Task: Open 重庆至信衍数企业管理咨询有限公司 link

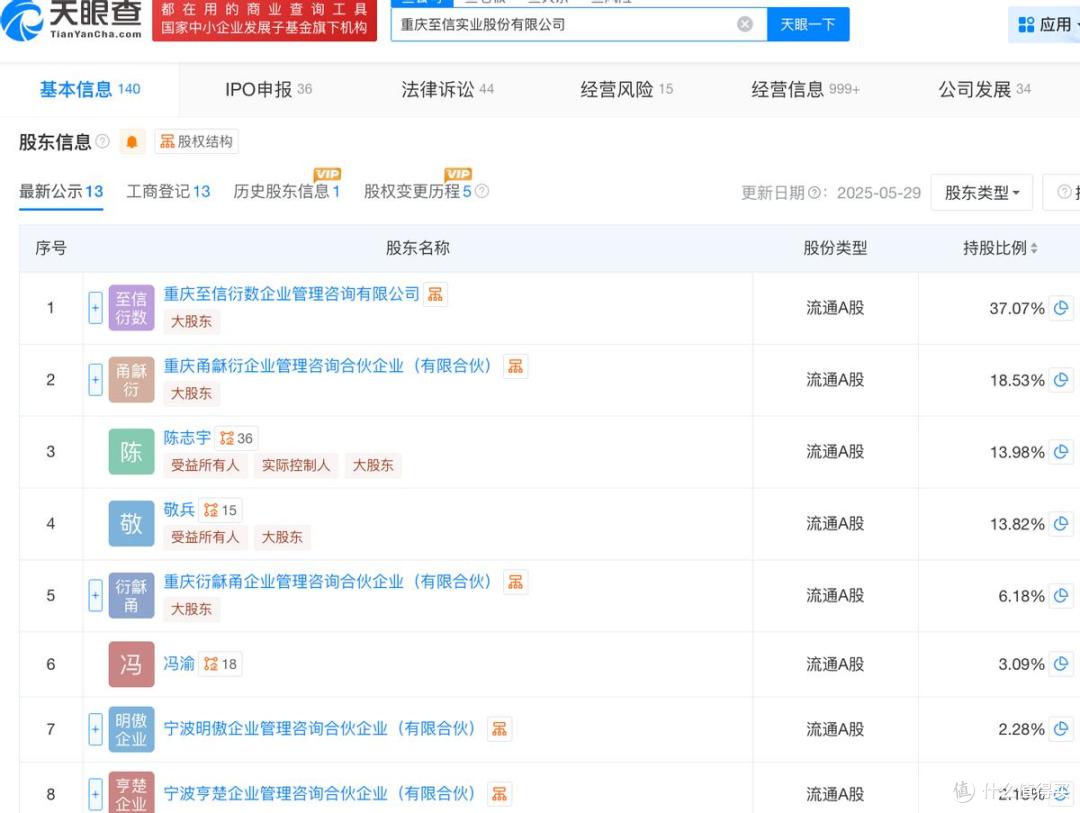Action: tap(291, 294)
